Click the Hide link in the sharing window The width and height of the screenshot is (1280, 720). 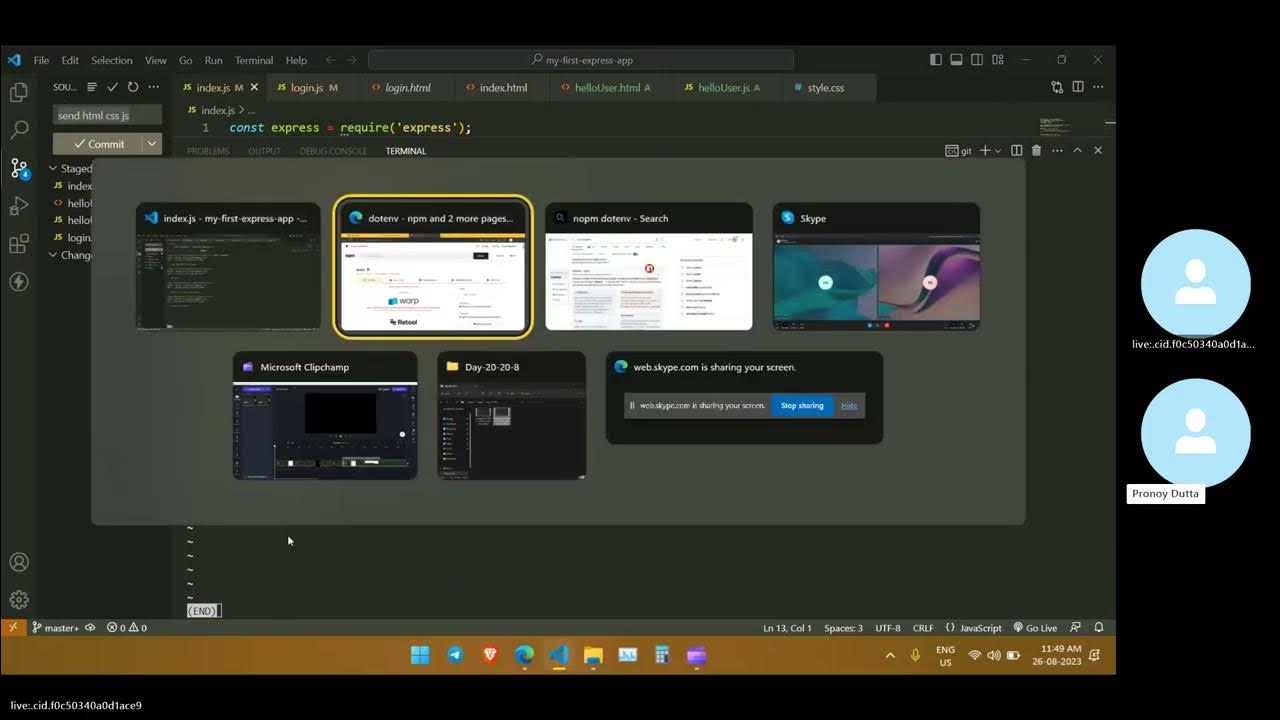pyautogui.click(x=848, y=405)
